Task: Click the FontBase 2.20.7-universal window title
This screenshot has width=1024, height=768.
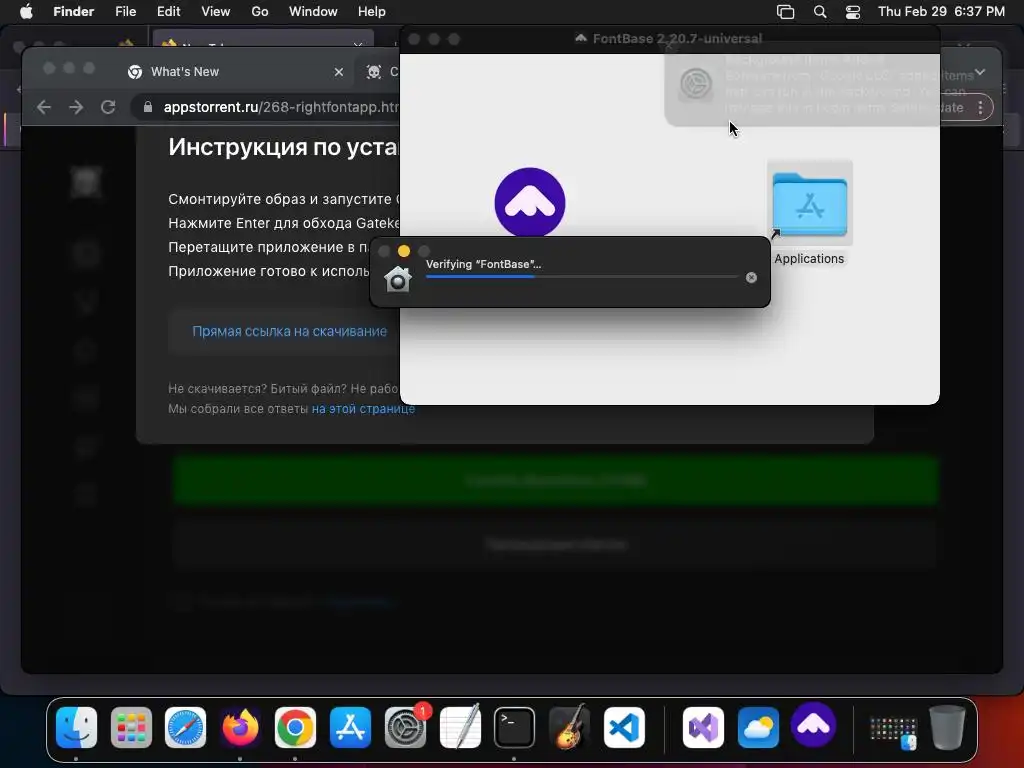Action: pos(677,39)
